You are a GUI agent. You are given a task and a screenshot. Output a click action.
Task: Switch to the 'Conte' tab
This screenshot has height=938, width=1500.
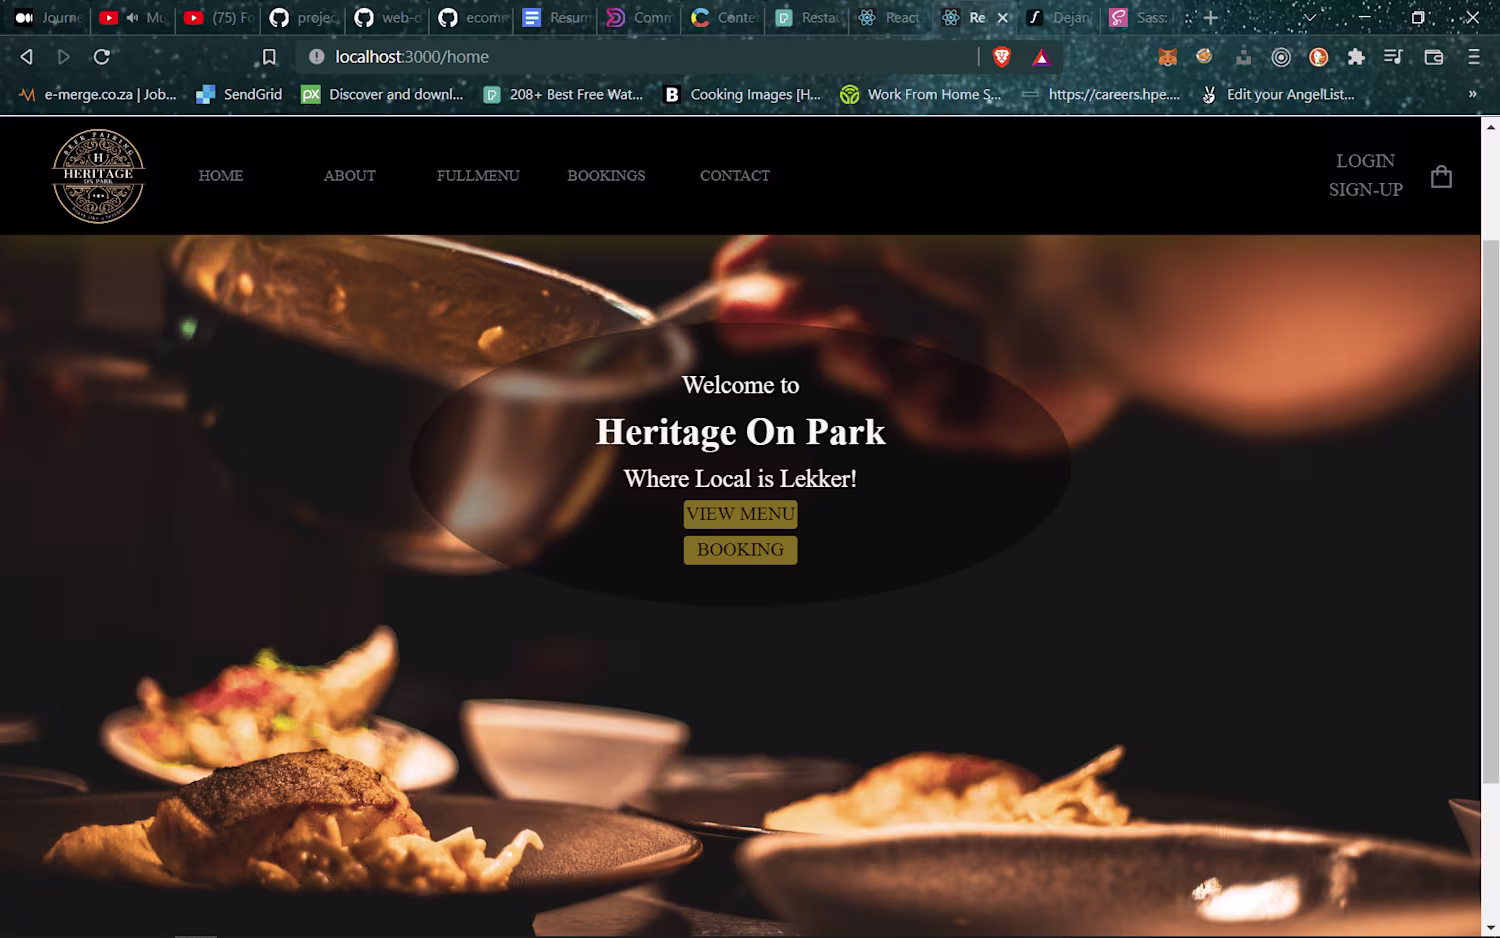pyautogui.click(x=725, y=17)
